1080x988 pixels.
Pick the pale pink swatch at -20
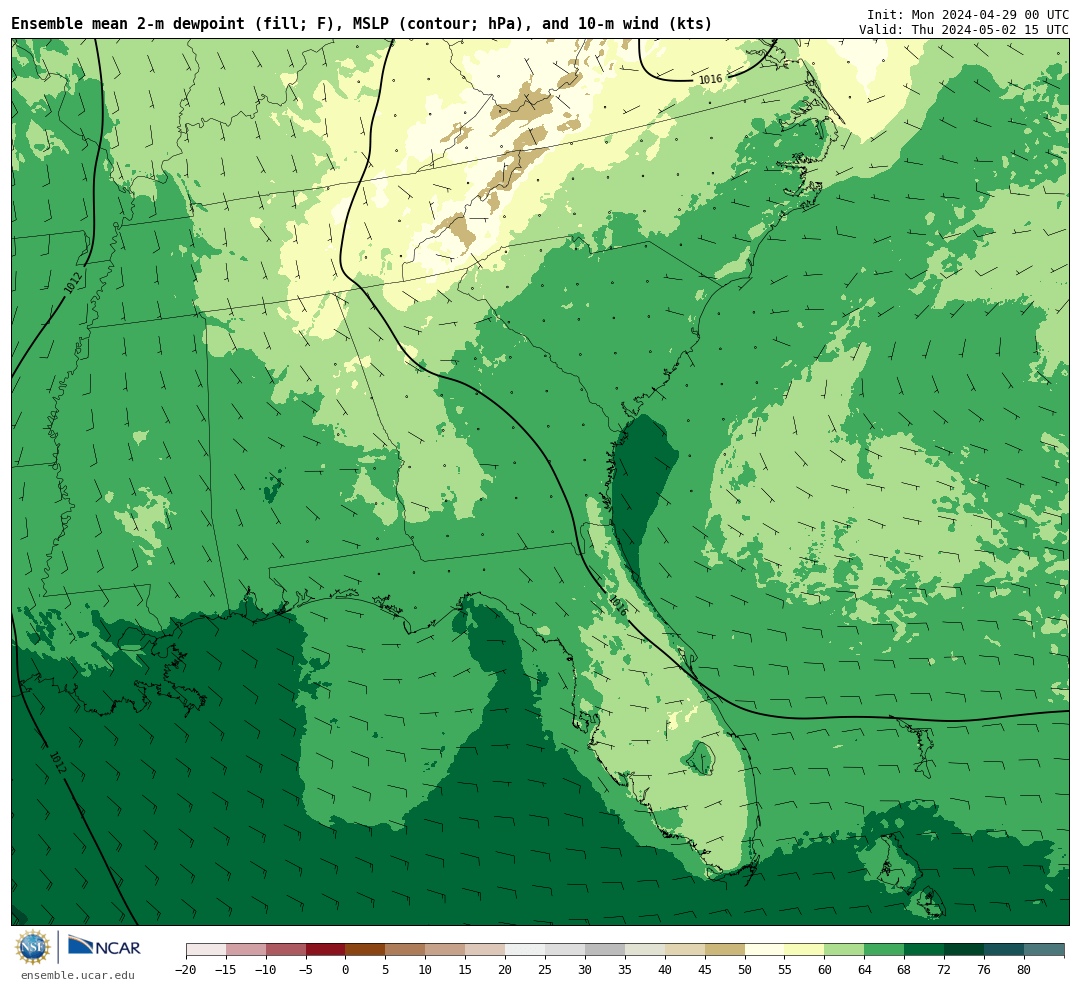pos(206,950)
